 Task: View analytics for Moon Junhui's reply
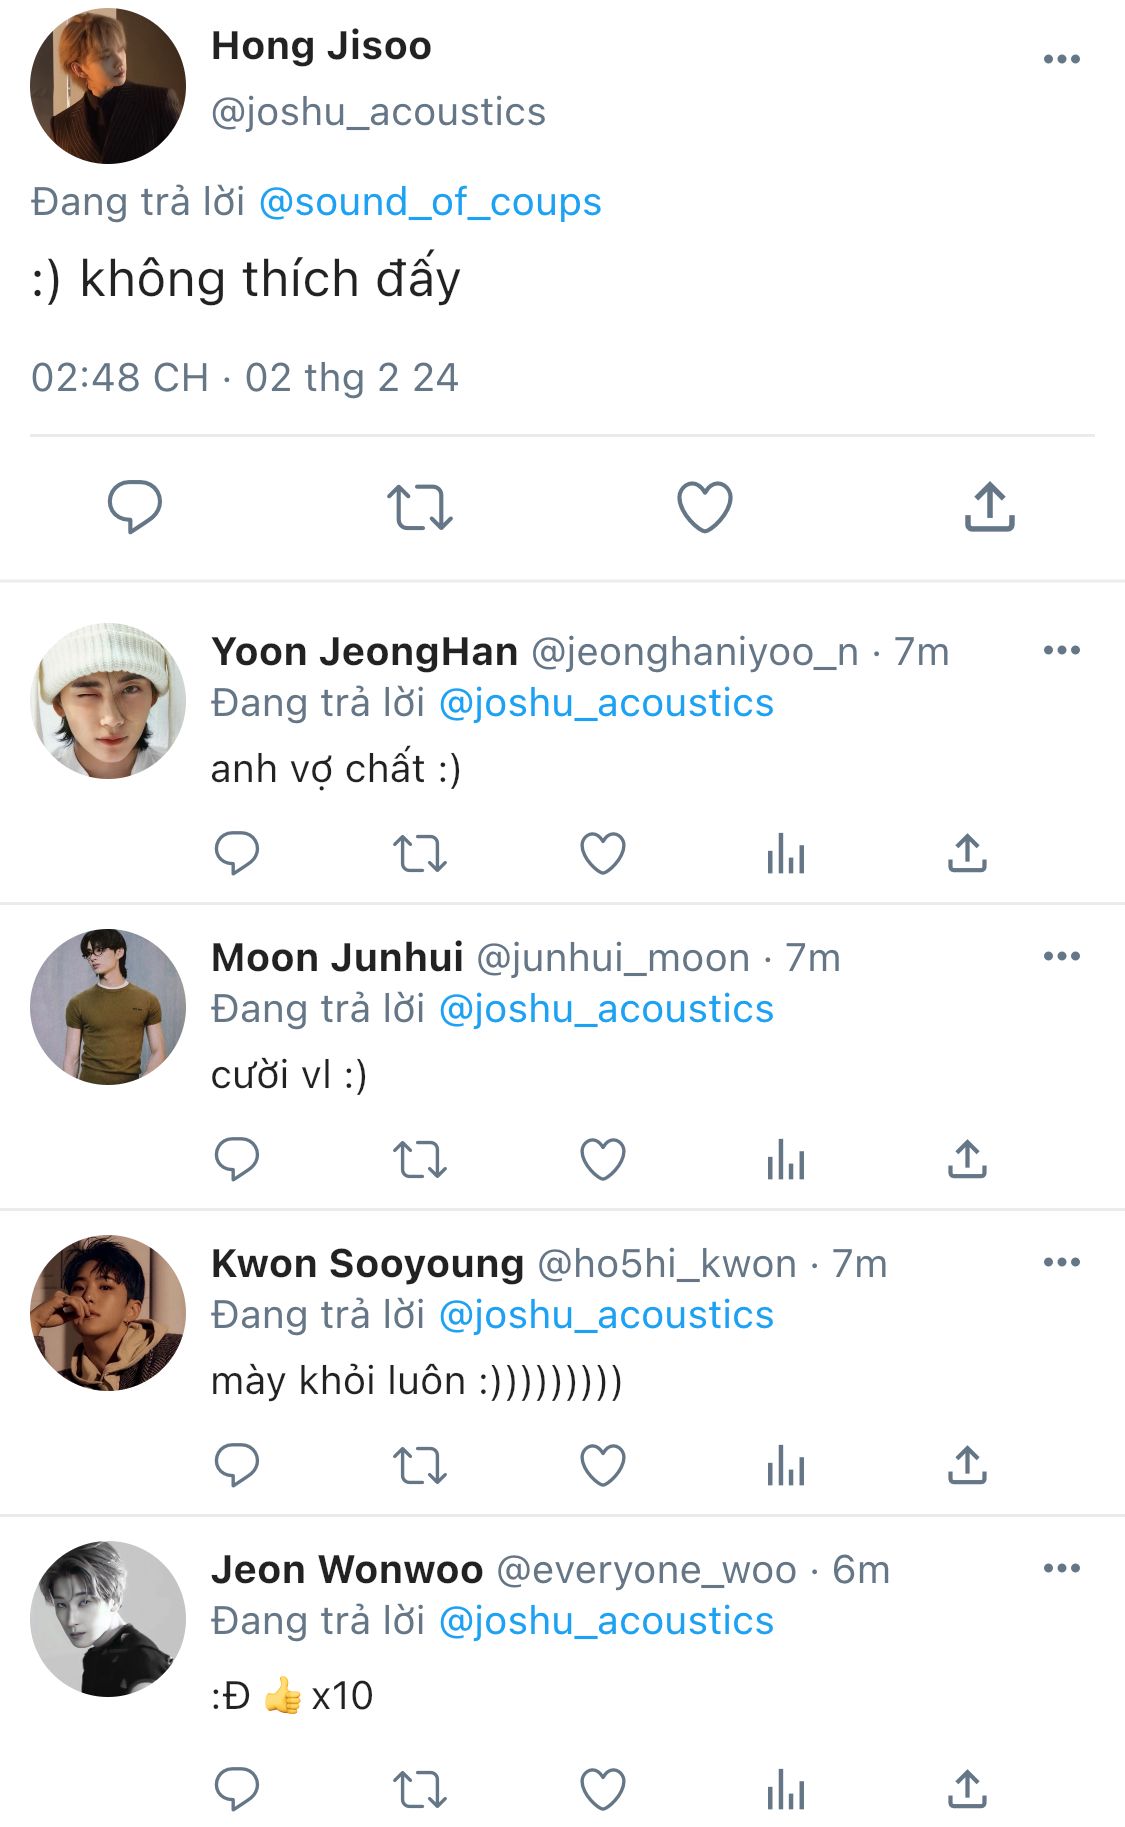(x=786, y=1160)
